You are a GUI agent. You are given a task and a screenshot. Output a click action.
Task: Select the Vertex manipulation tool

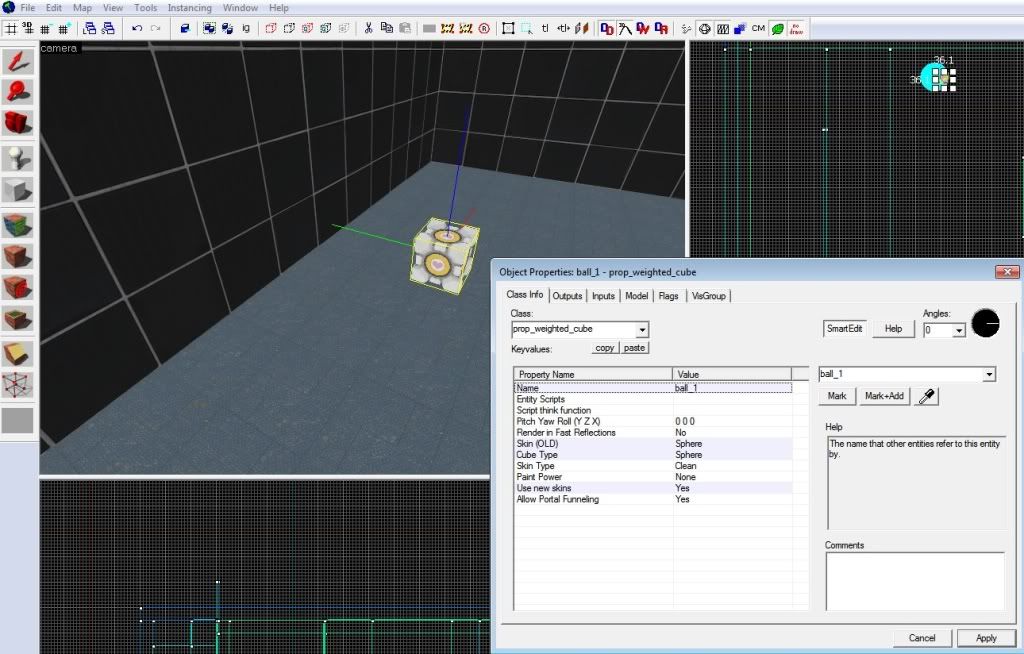click(x=18, y=385)
